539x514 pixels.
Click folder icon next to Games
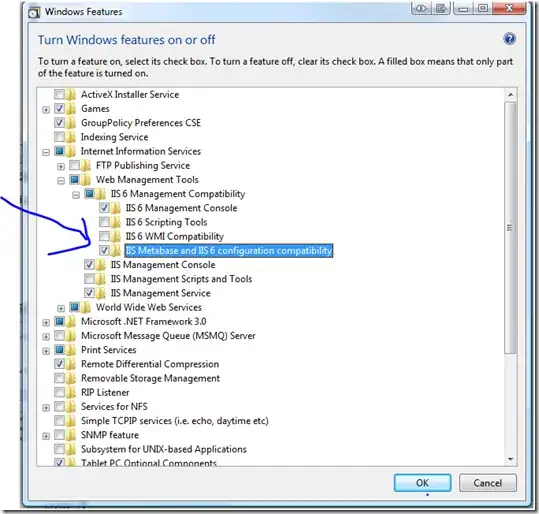(x=71, y=109)
